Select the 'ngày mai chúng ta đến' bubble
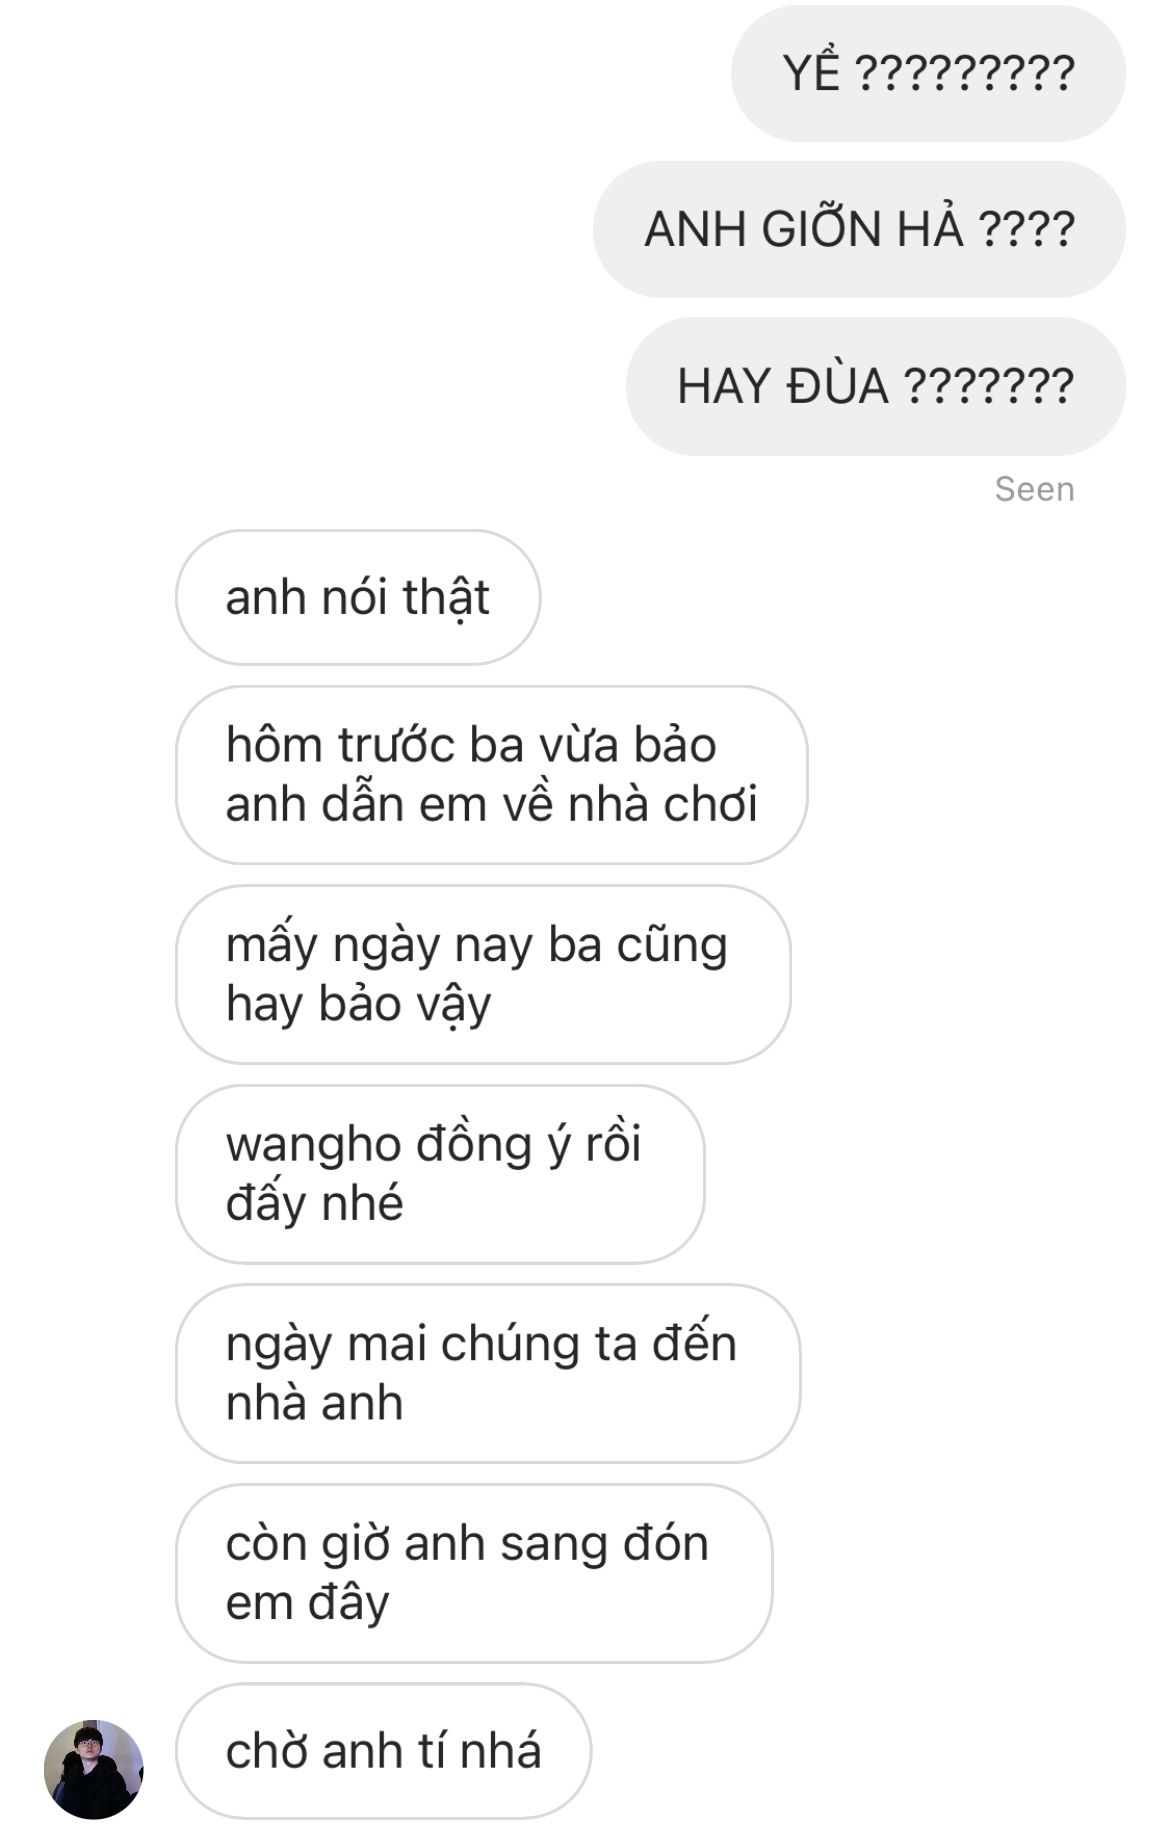1170x1839 pixels. [x=488, y=1373]
